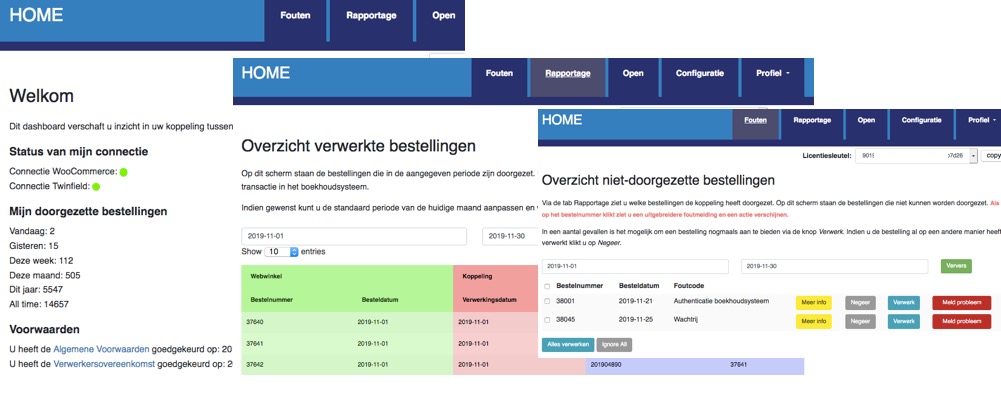The width and height of the screenshot is (1001, 398).
Task: Click Negeer for order 38001
Action: click(x=861, y=303)
